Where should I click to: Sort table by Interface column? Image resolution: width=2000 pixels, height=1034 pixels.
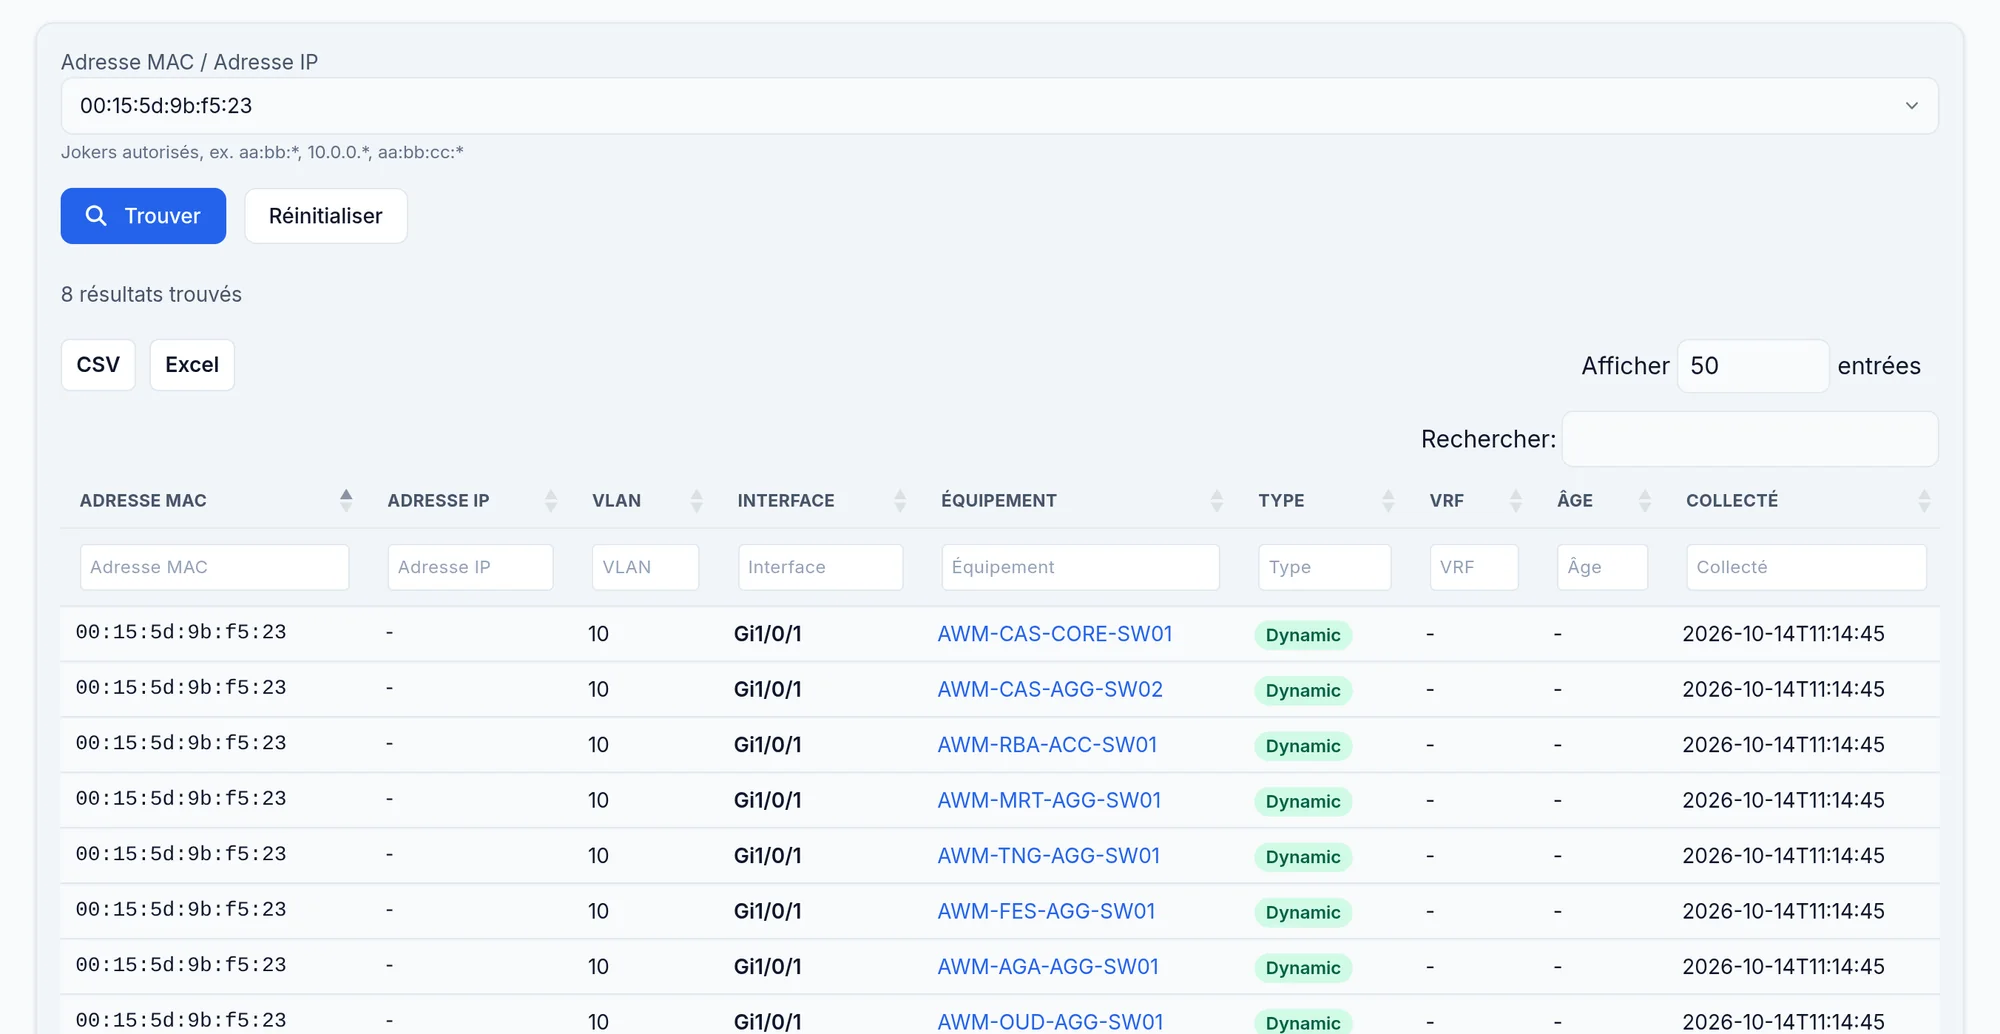click(x=820, y=500)
